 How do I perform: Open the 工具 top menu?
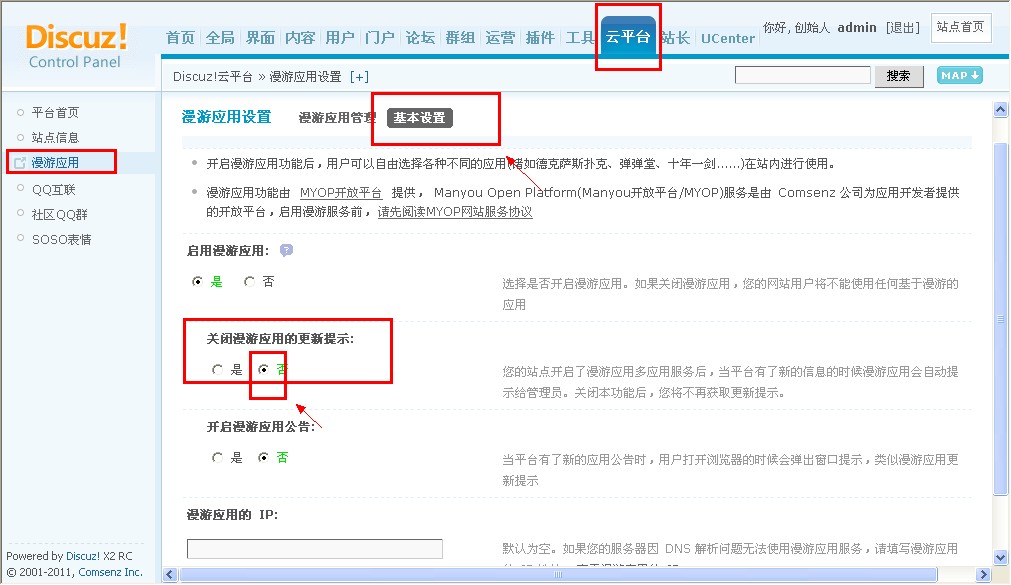click(x=580, y=38)
